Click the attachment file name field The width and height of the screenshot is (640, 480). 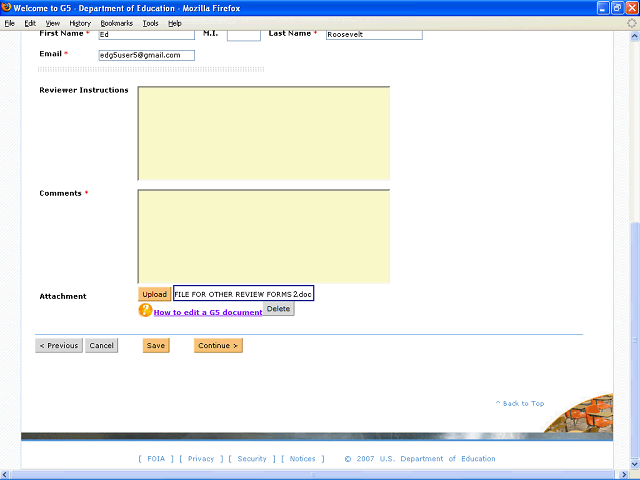click(244, 293)
